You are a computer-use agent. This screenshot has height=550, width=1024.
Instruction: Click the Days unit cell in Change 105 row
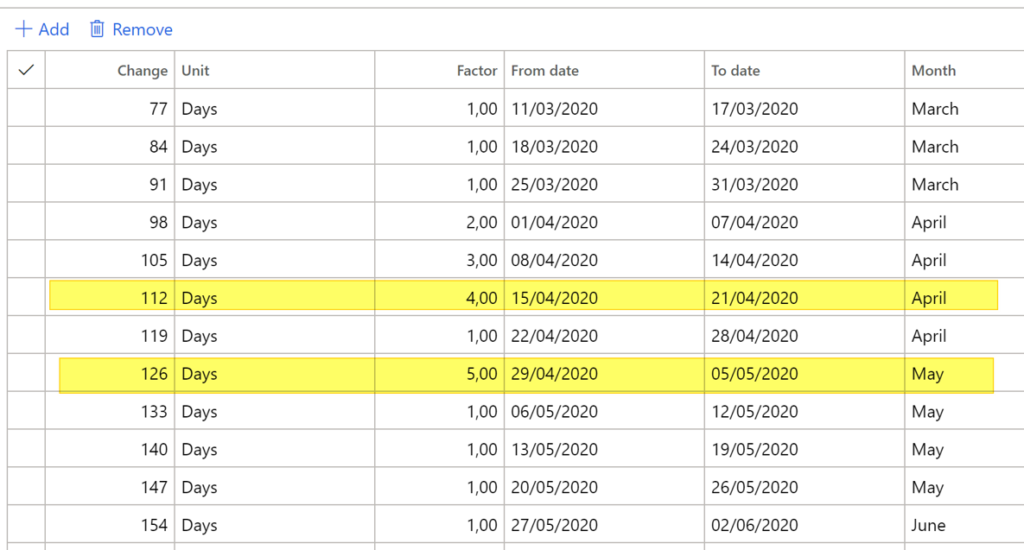(275, 260)
